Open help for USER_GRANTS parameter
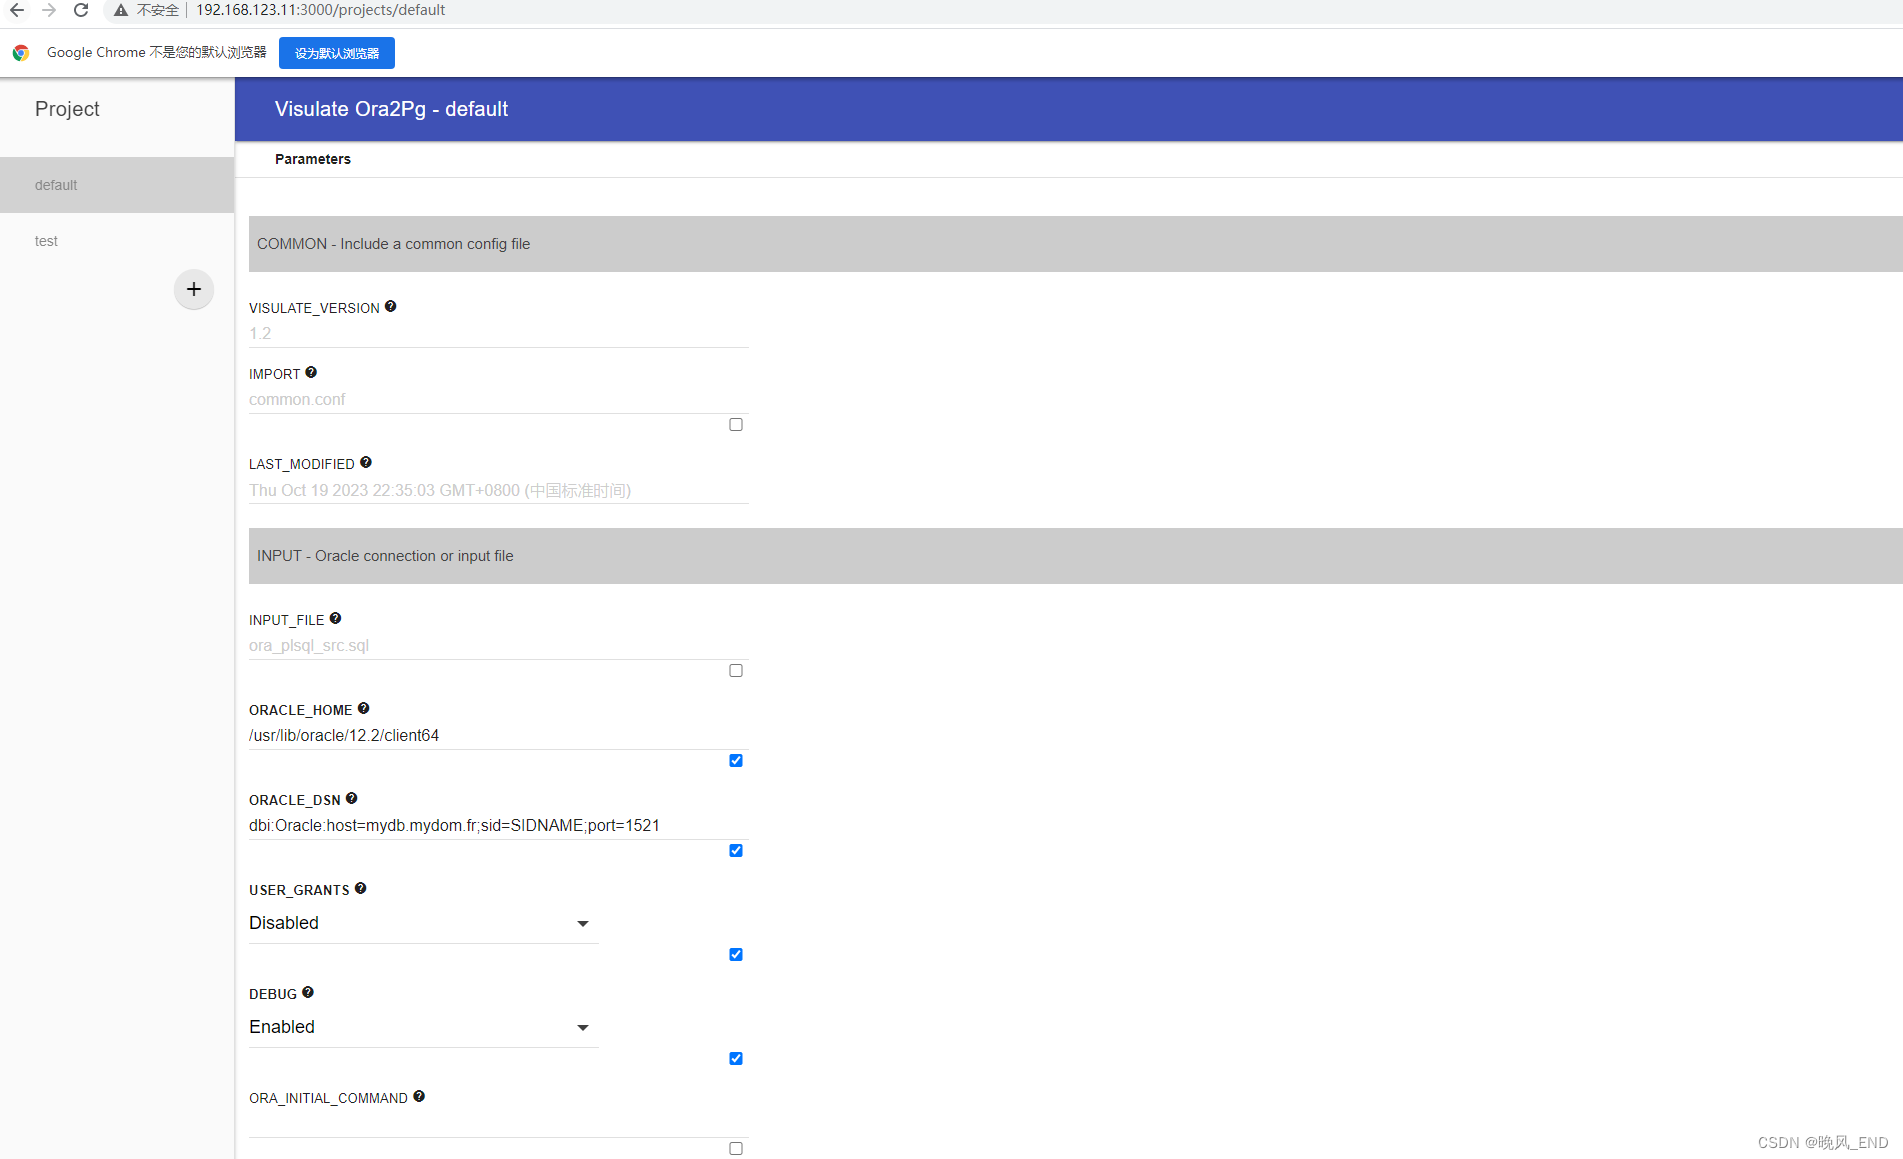 pos(361,887)
